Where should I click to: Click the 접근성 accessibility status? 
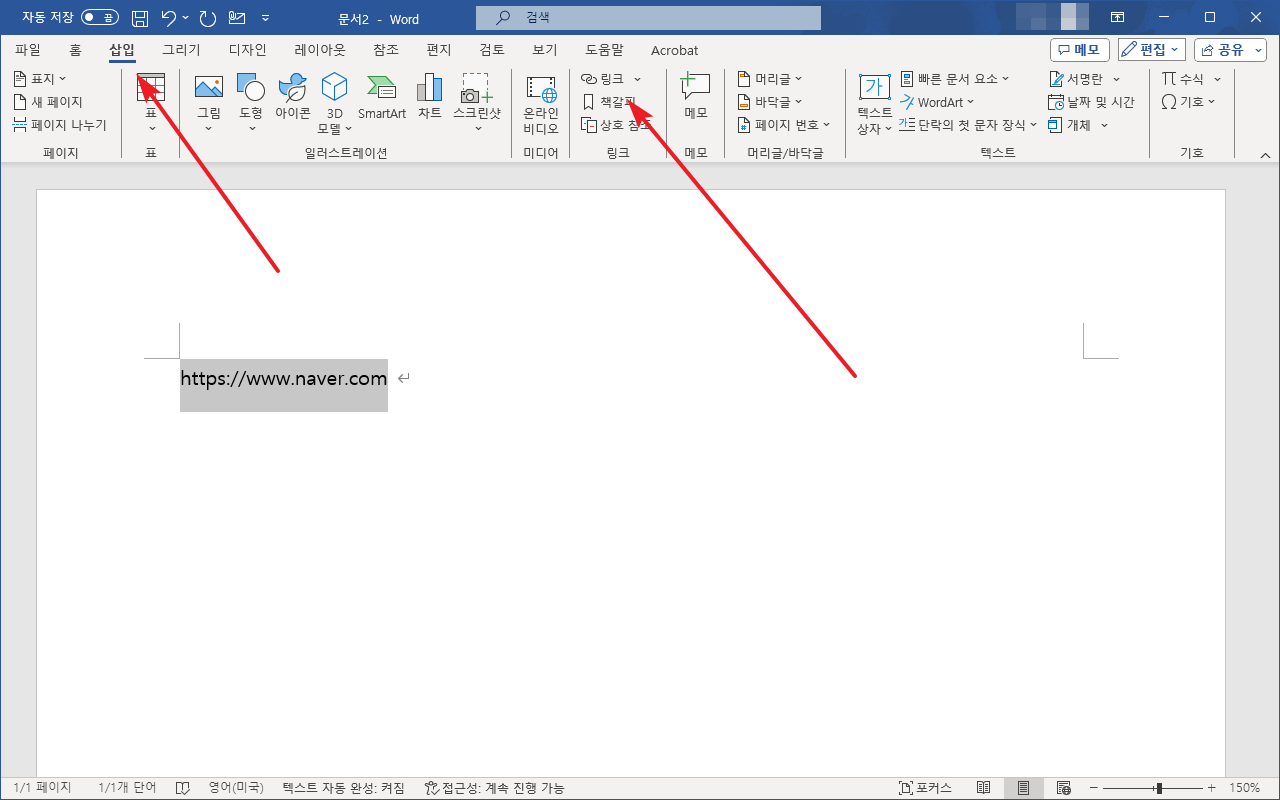point(494,788)
